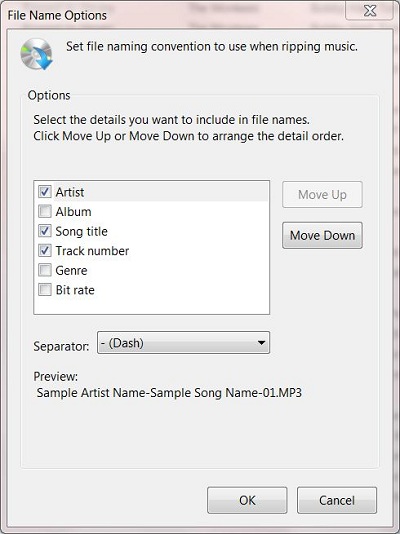400x534 pixels.
Task: Select the Song title row label
Action: tap(82, 232)
